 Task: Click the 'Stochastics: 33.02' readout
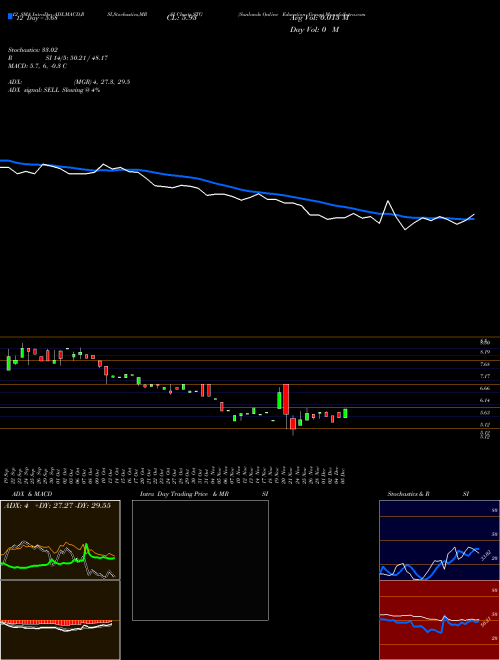(x=33, y=50)
